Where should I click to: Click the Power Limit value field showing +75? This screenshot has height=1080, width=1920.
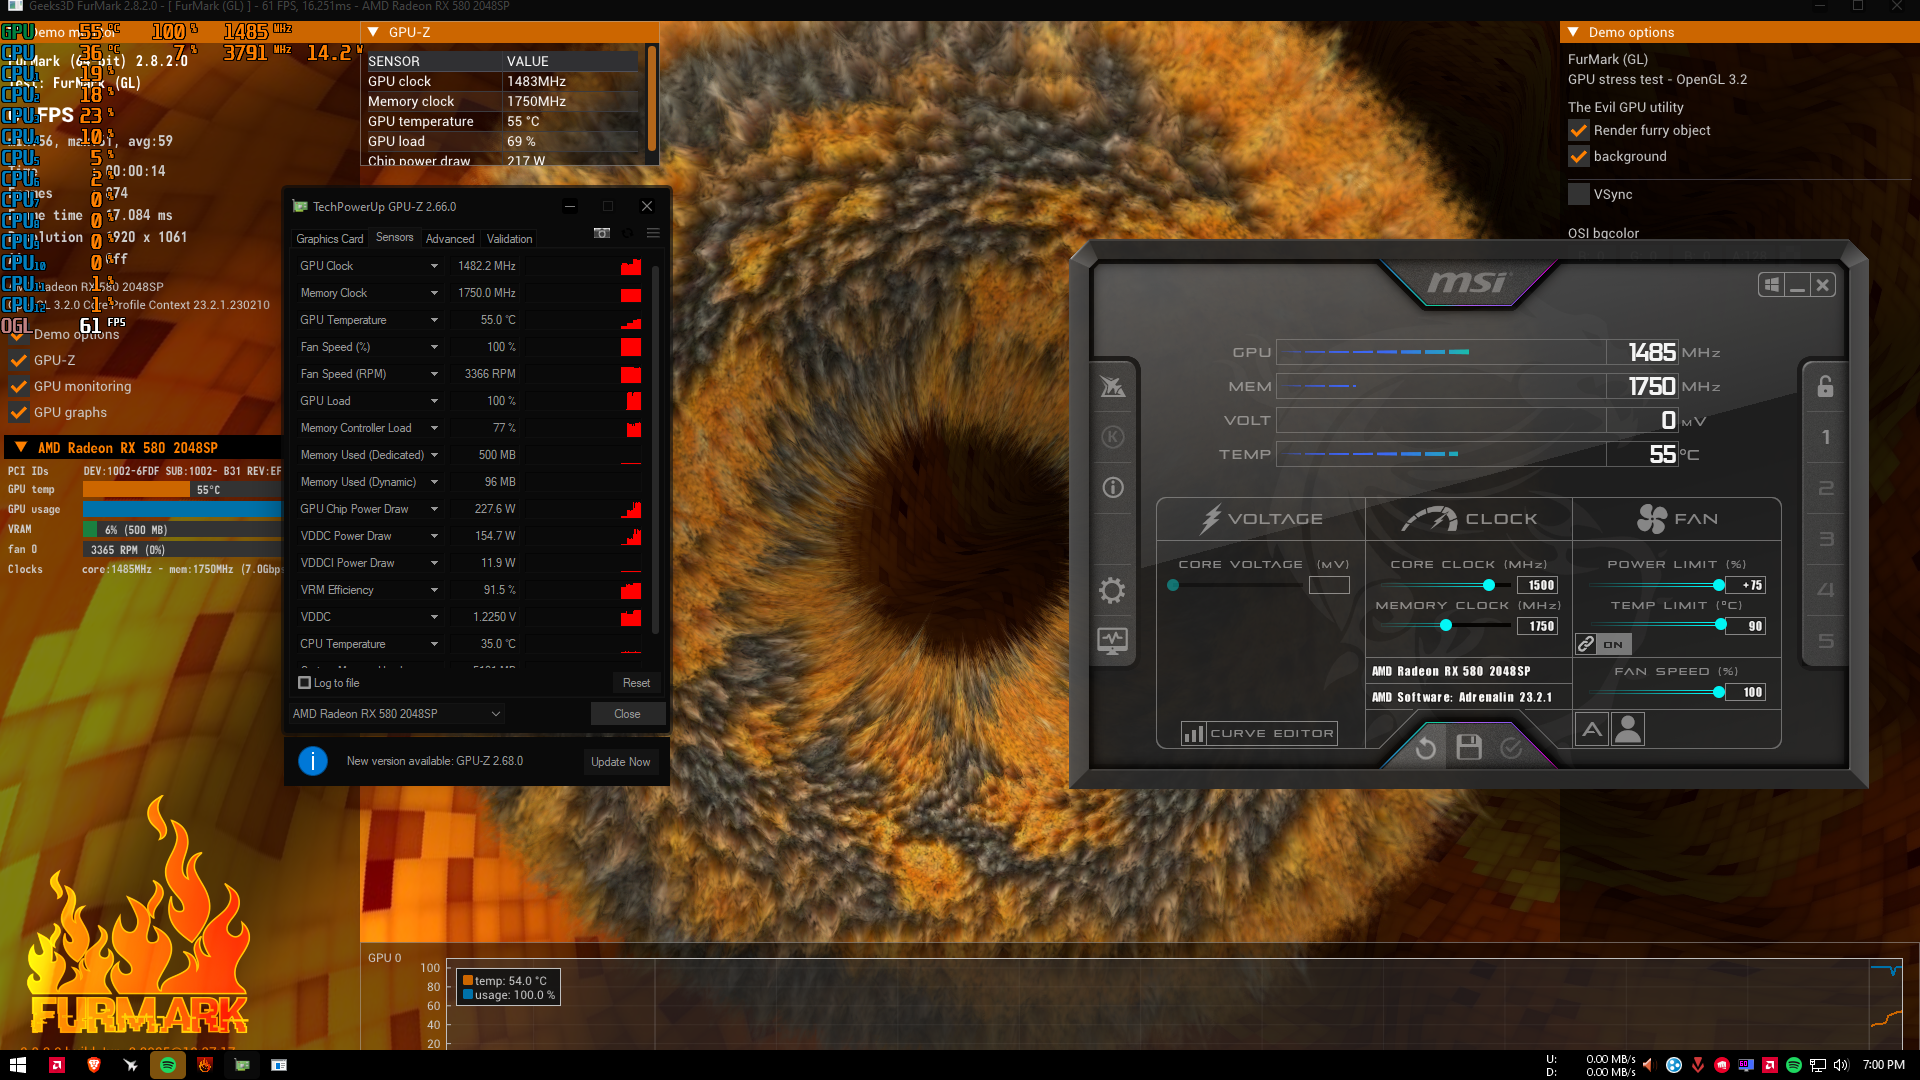(x=1745, y=585)
